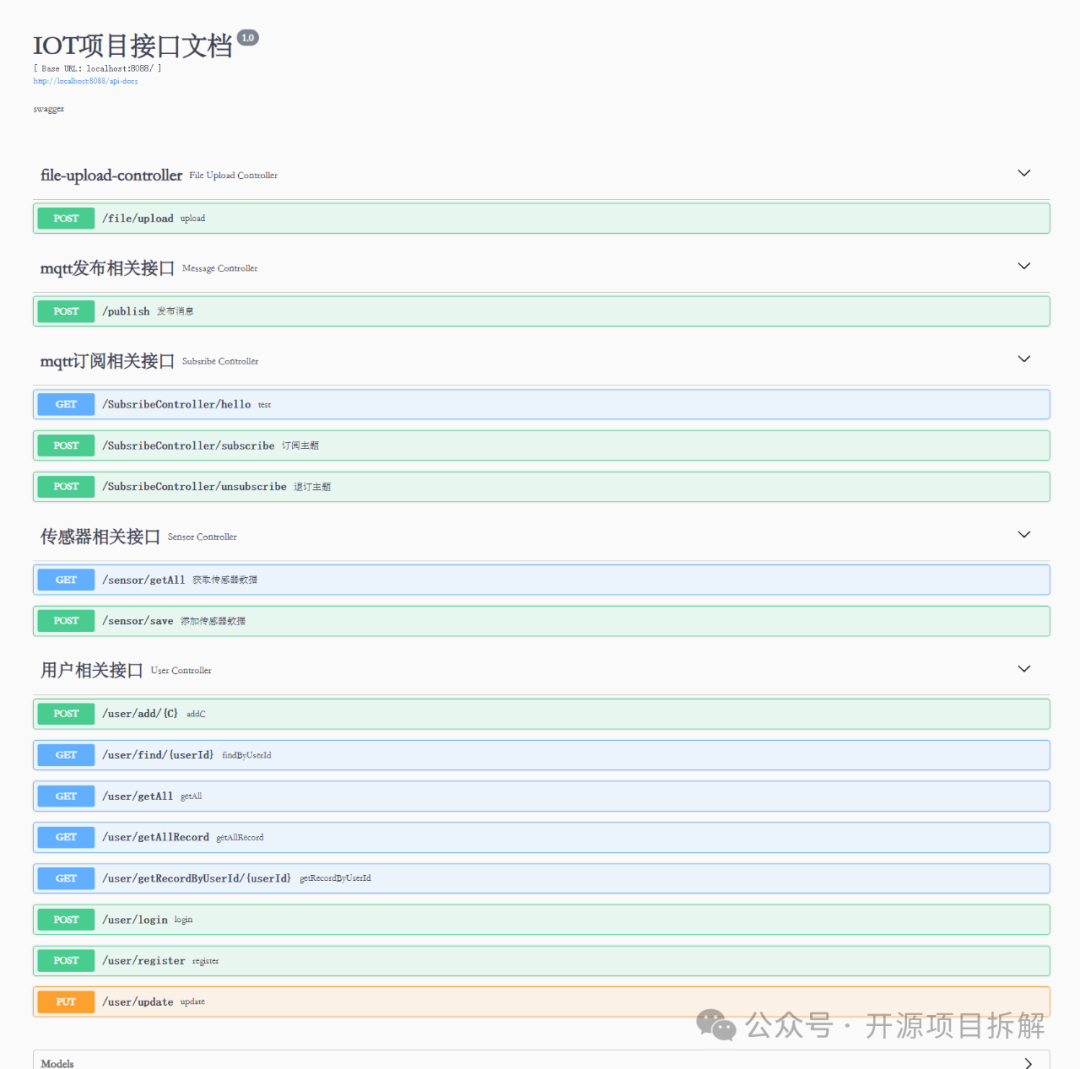Screen dimensions: 1080x1069
Task: Click the POST badge on /sensor/save
Action: [64, 620]
